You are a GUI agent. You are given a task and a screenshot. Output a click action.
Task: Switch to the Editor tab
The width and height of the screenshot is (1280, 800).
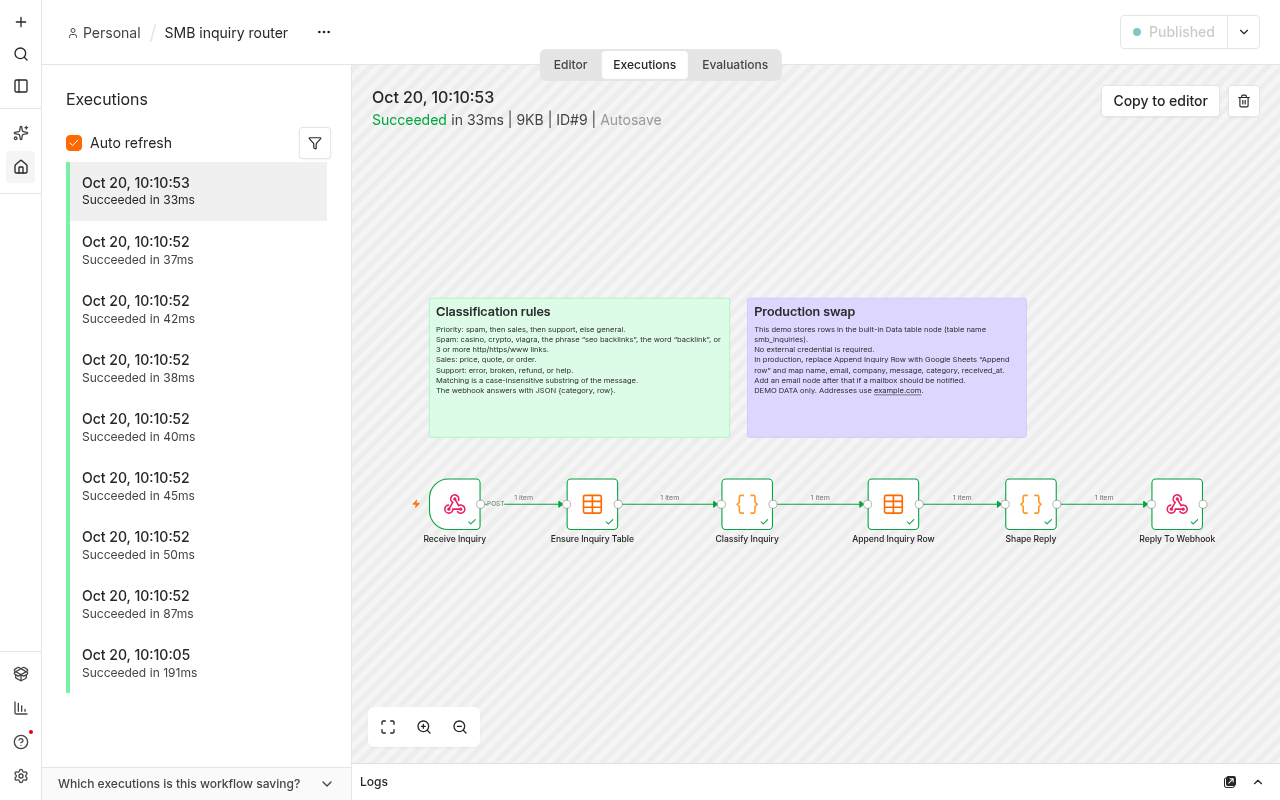570,65
